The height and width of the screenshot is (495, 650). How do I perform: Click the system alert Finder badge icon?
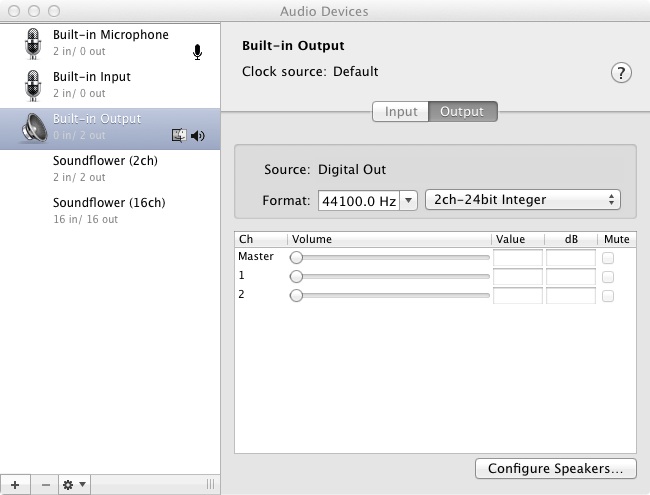point(179,135)
